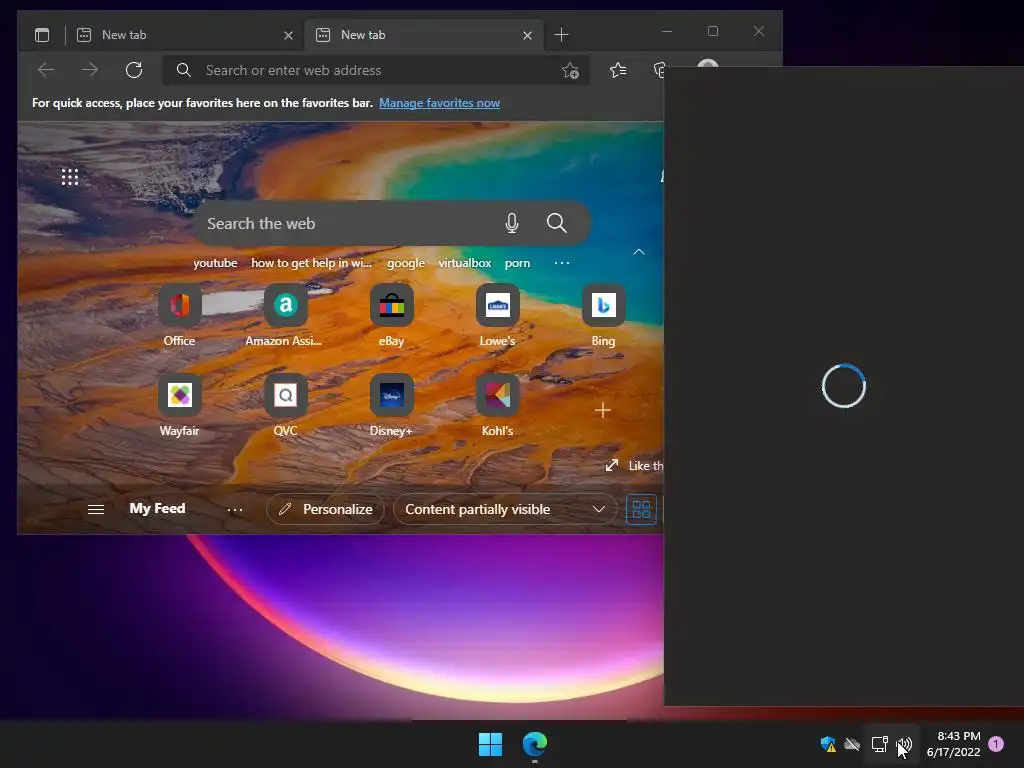
Task: Choose the google search suggestion
Action: [x=406, y=263]
